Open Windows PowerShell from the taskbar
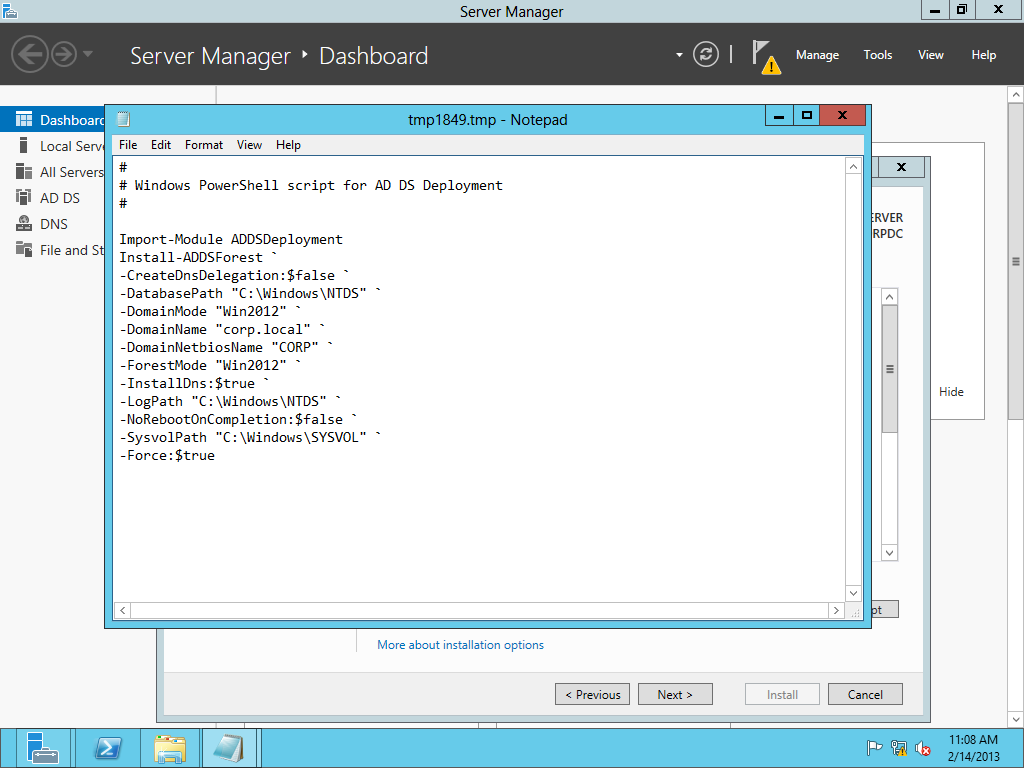1024x768 pixels. (x=108, y=748)
